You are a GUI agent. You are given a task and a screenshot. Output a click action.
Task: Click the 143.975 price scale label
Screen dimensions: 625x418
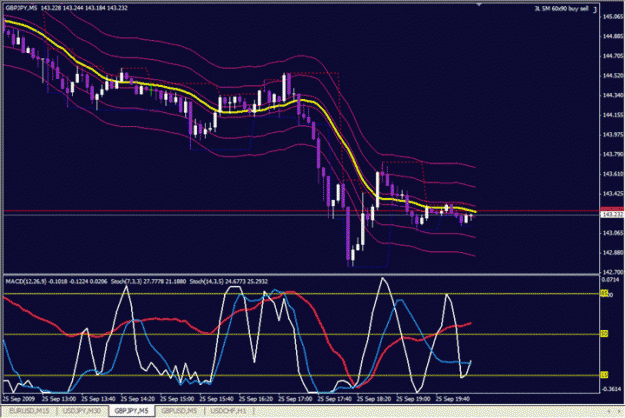coord(613,134)
